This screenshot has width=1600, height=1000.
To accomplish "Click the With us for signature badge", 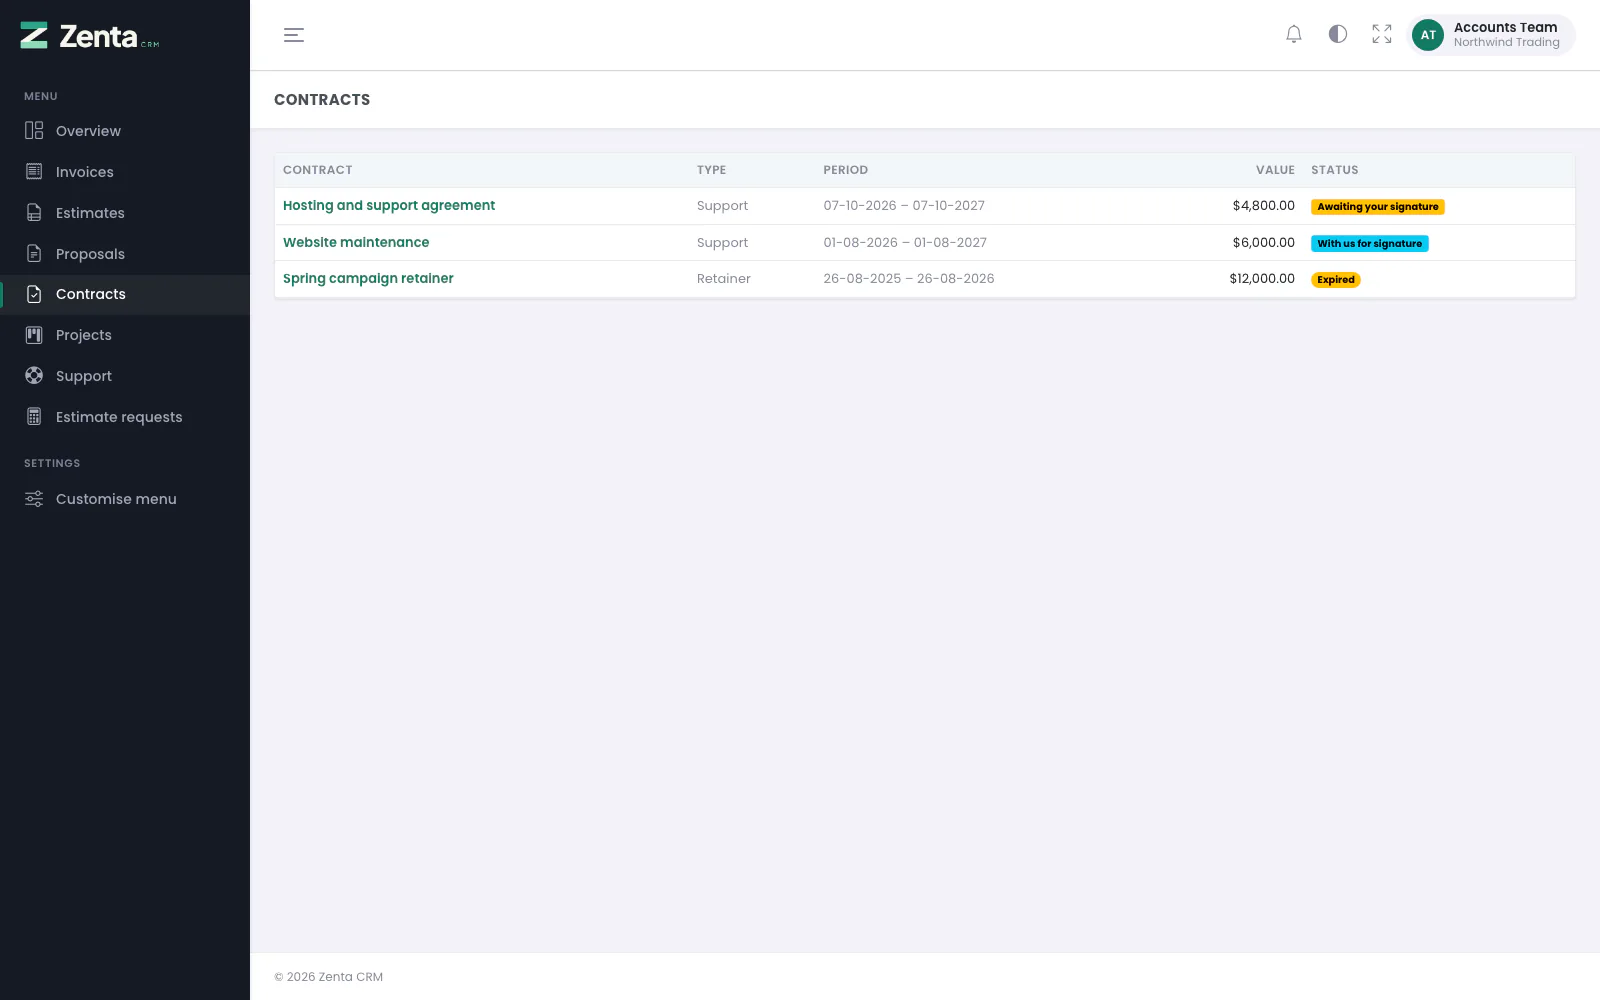I will click(x=1370, y=244).
